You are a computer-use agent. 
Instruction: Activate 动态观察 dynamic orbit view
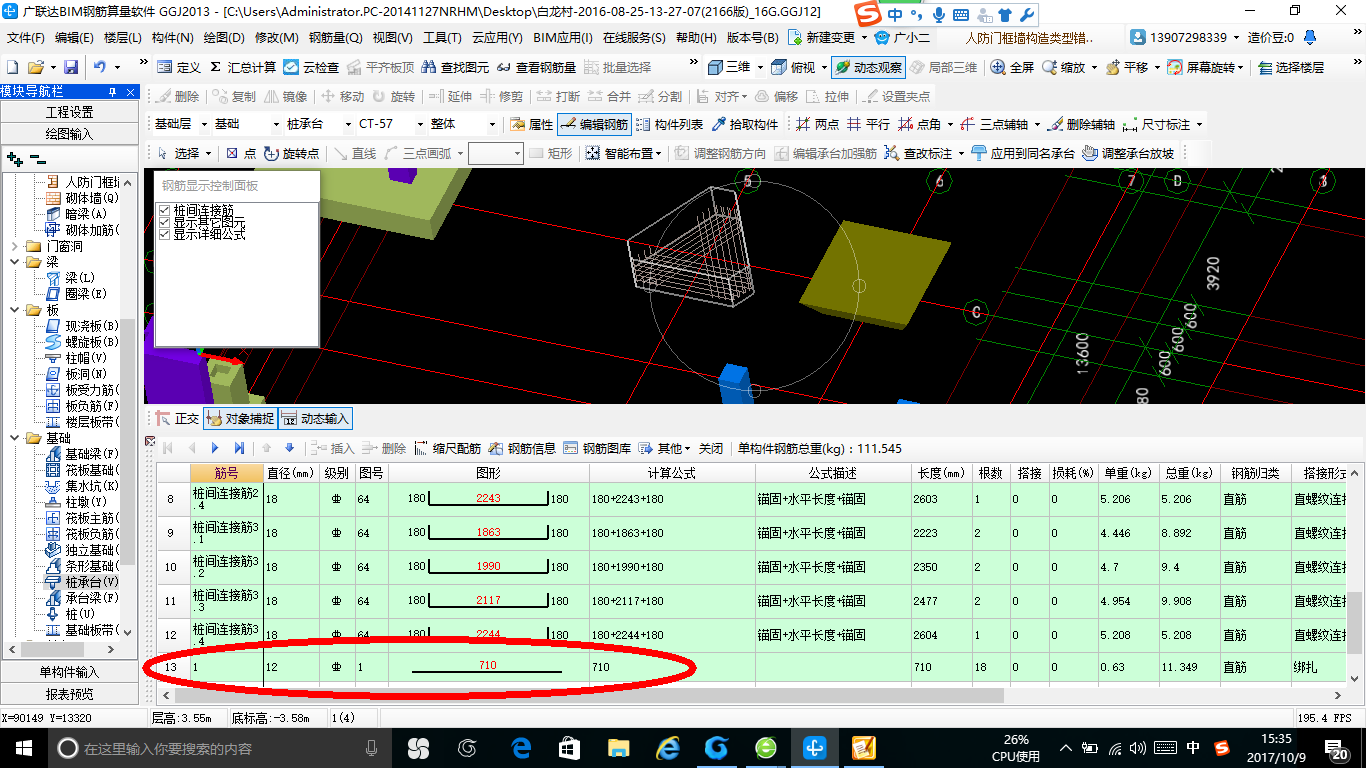(x=868, y=68)
